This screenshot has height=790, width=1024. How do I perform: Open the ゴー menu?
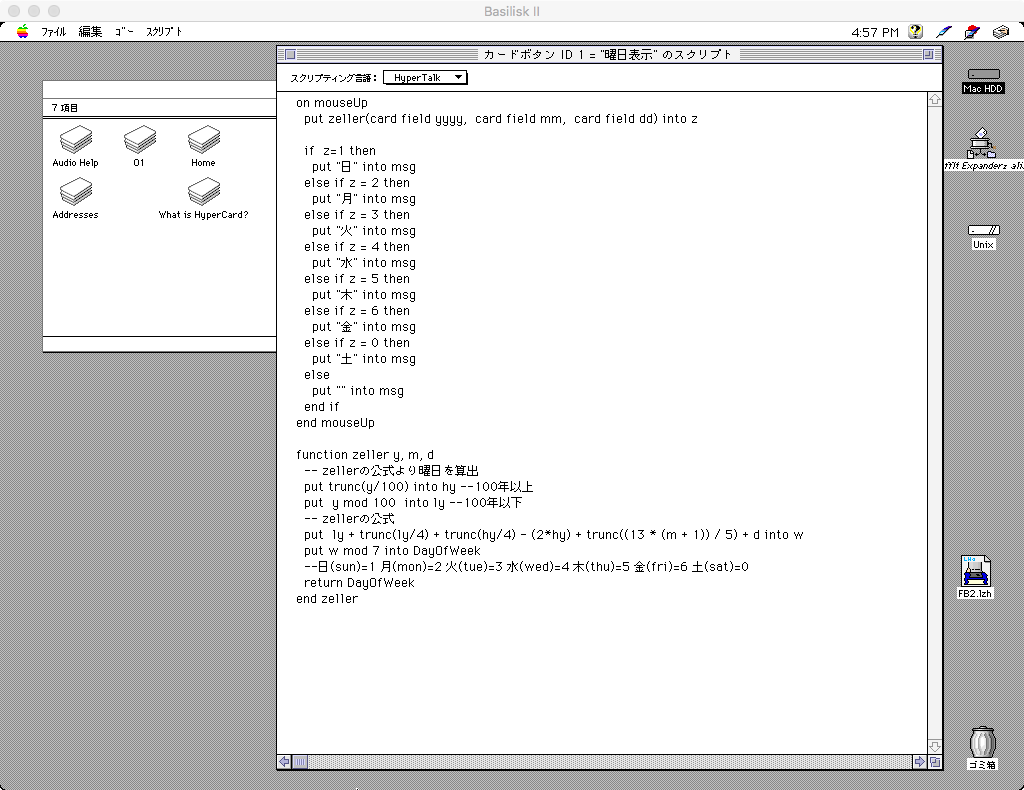coord(124,31)
